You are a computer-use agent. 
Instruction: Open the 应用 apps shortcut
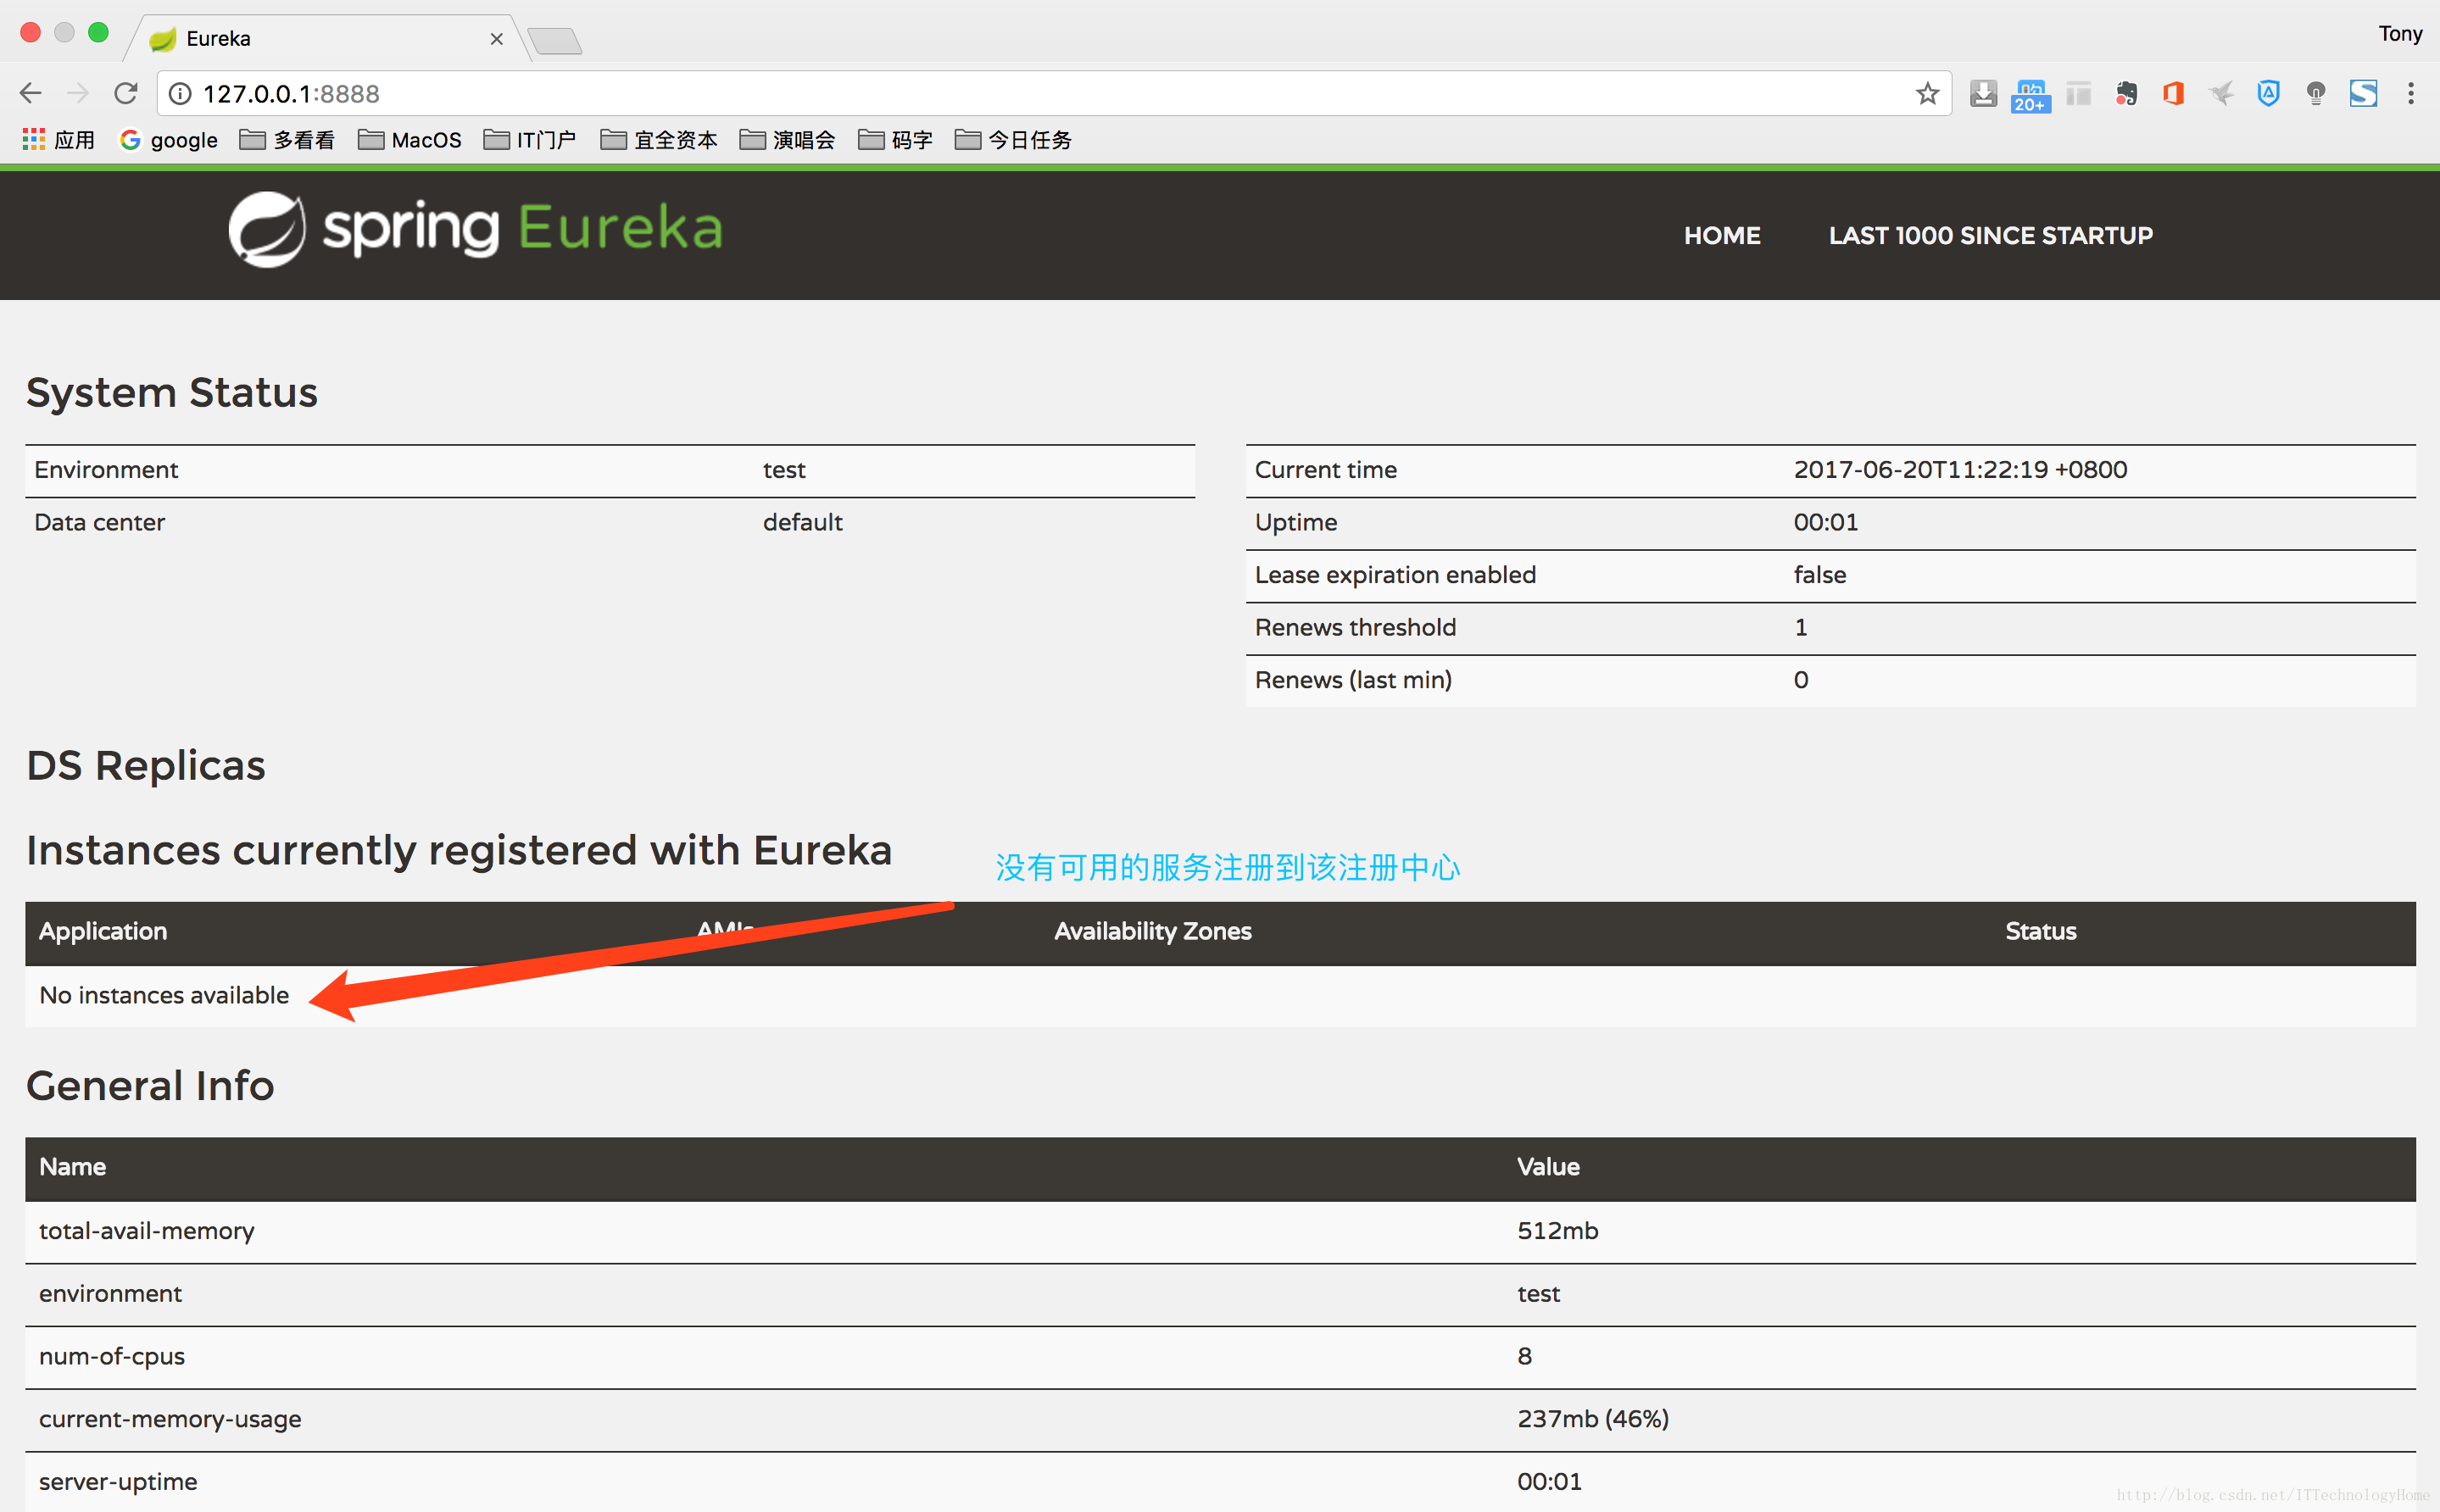click(x=58, y=139)
